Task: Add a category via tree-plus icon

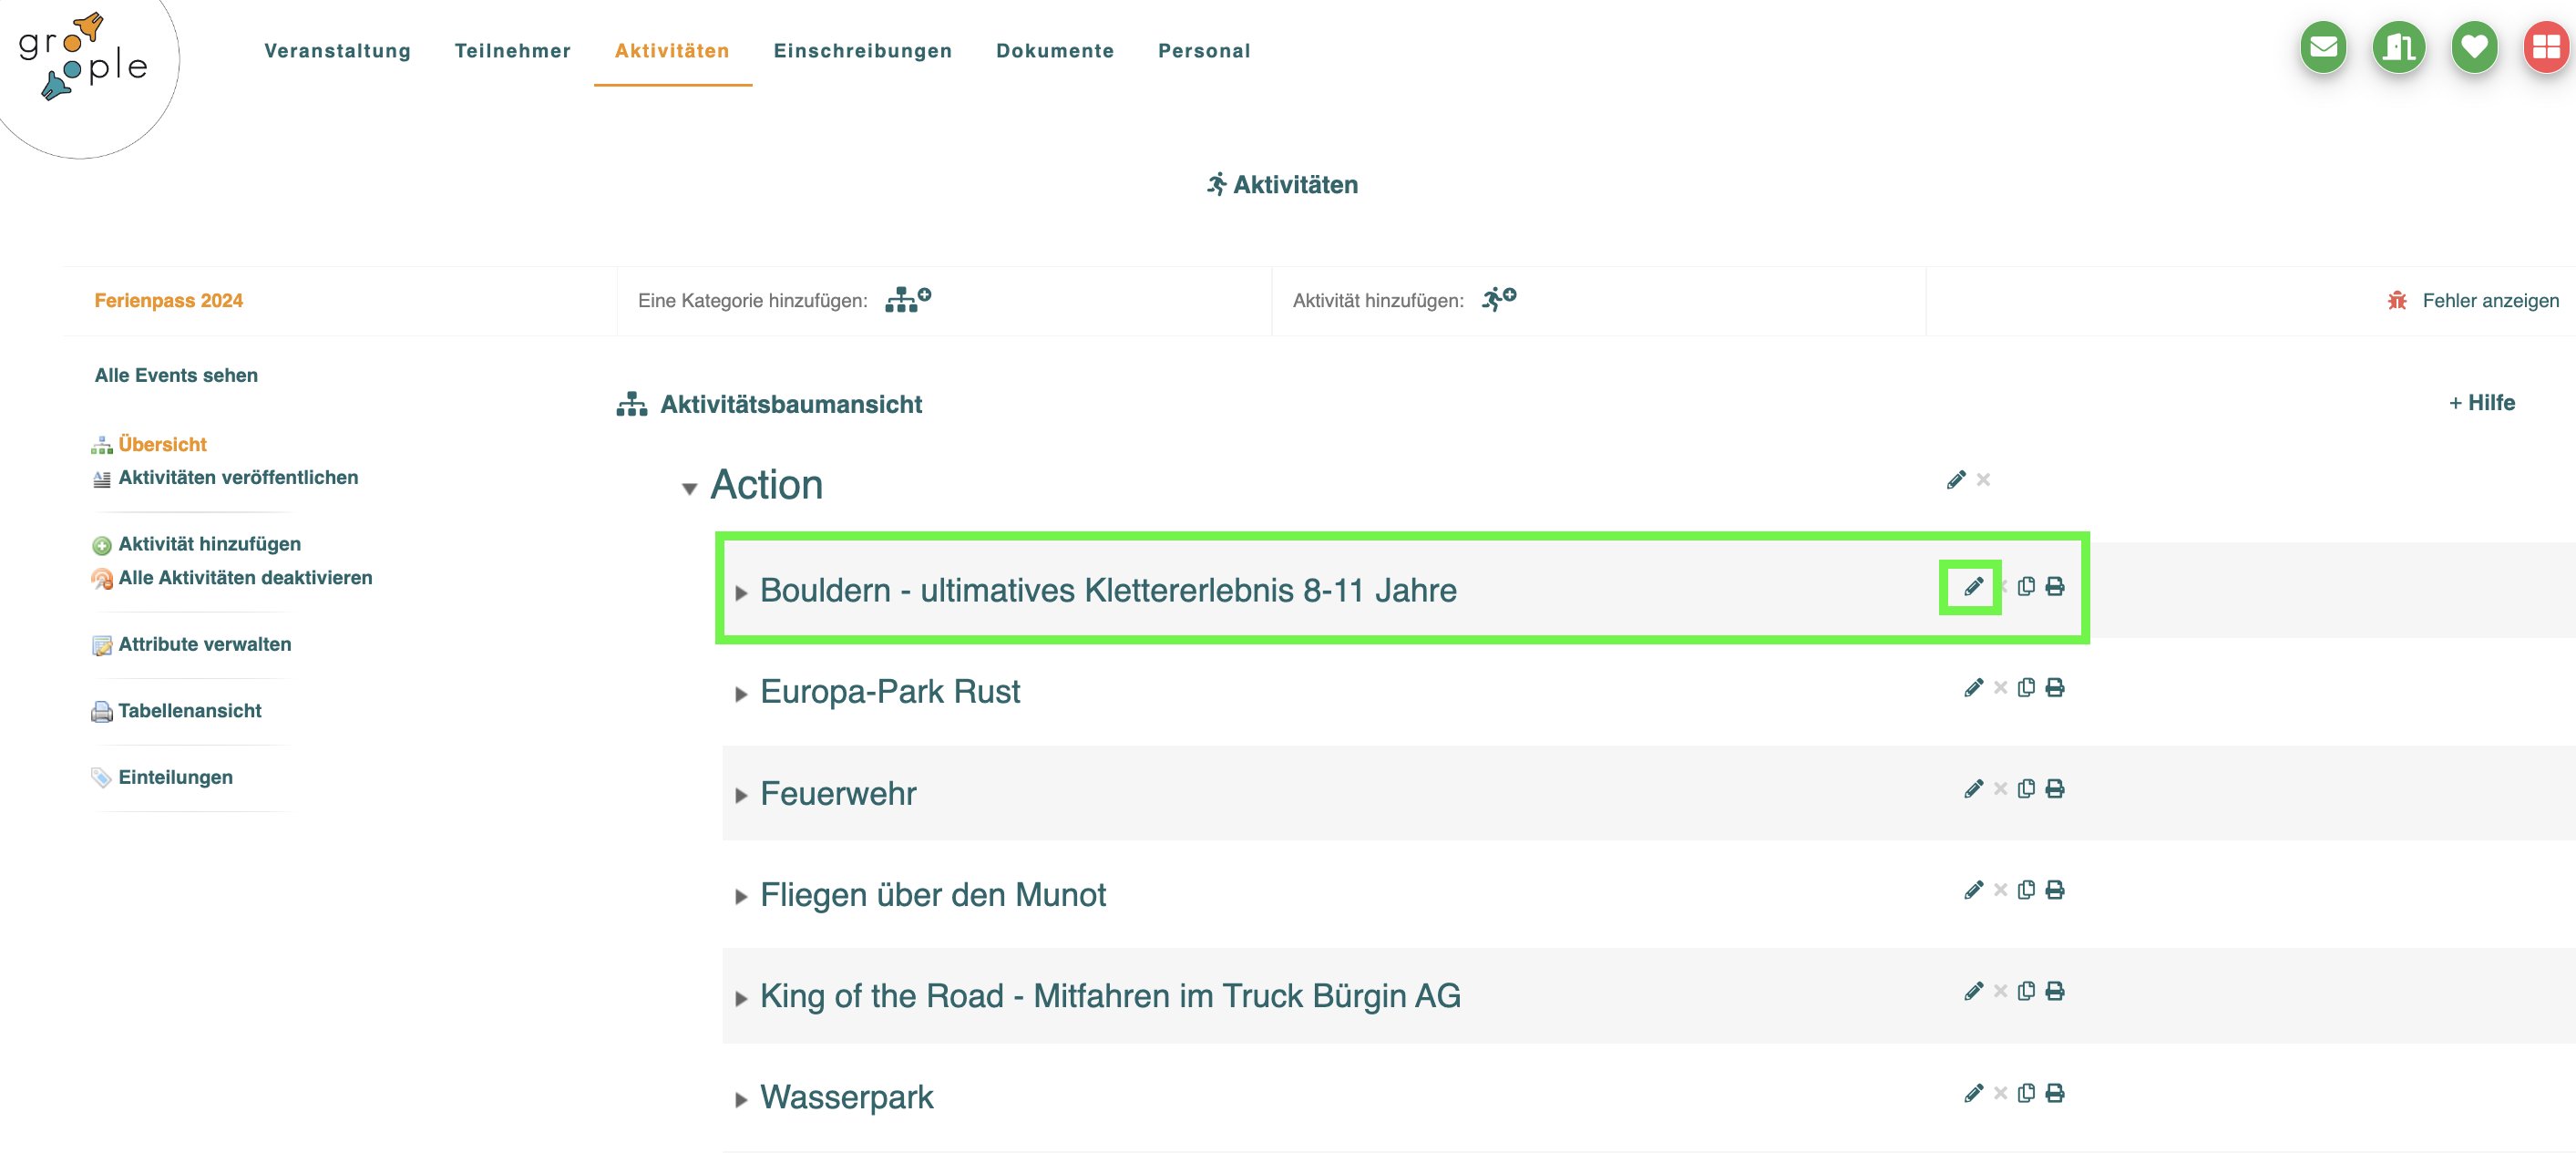Action: click(908, 299)
